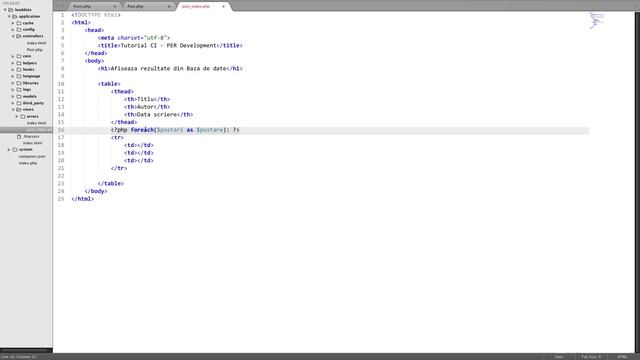This screenshot has height=360, width=640.
Task: Collapse the controllers folder arrow
Action: pyautogui.click(x=13, y=36)
